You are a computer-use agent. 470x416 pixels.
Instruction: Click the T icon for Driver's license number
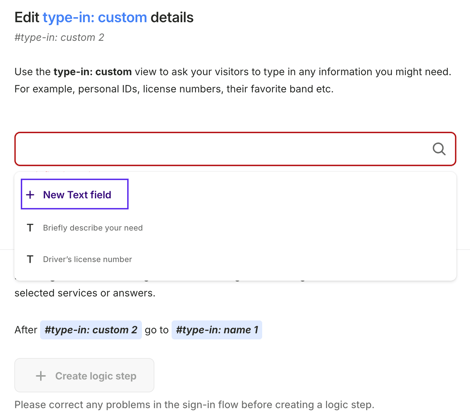(x=30, y=259)
